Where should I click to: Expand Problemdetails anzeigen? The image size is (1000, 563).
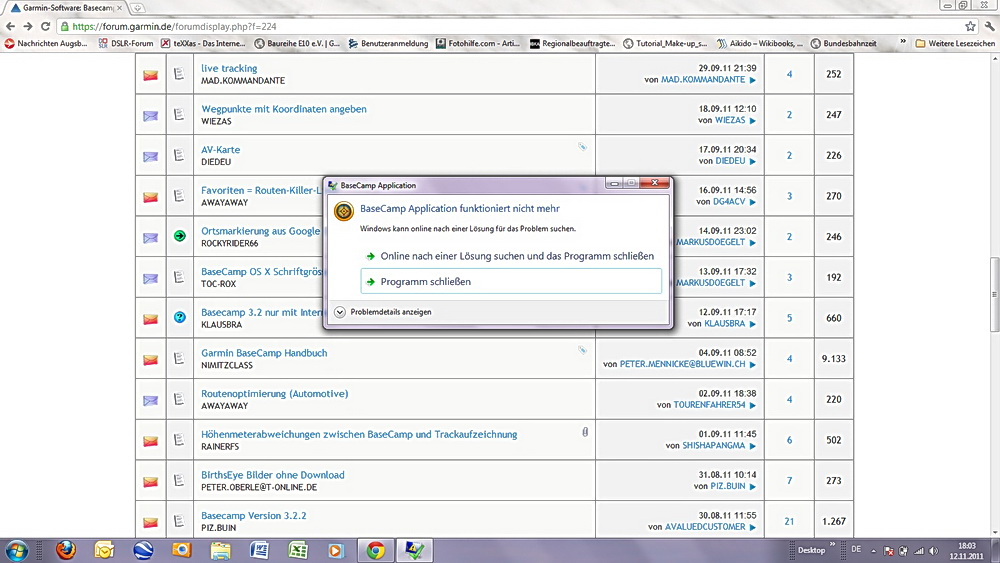pos(383,312)
